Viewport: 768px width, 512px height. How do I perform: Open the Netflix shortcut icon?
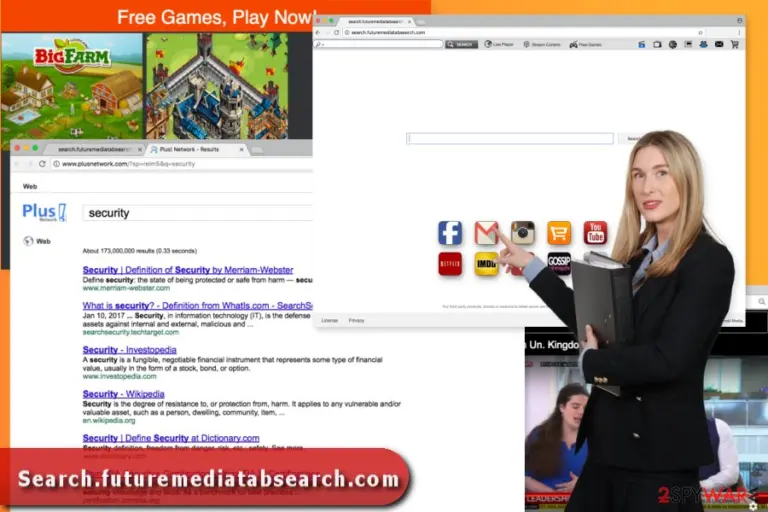click(450, 264)
